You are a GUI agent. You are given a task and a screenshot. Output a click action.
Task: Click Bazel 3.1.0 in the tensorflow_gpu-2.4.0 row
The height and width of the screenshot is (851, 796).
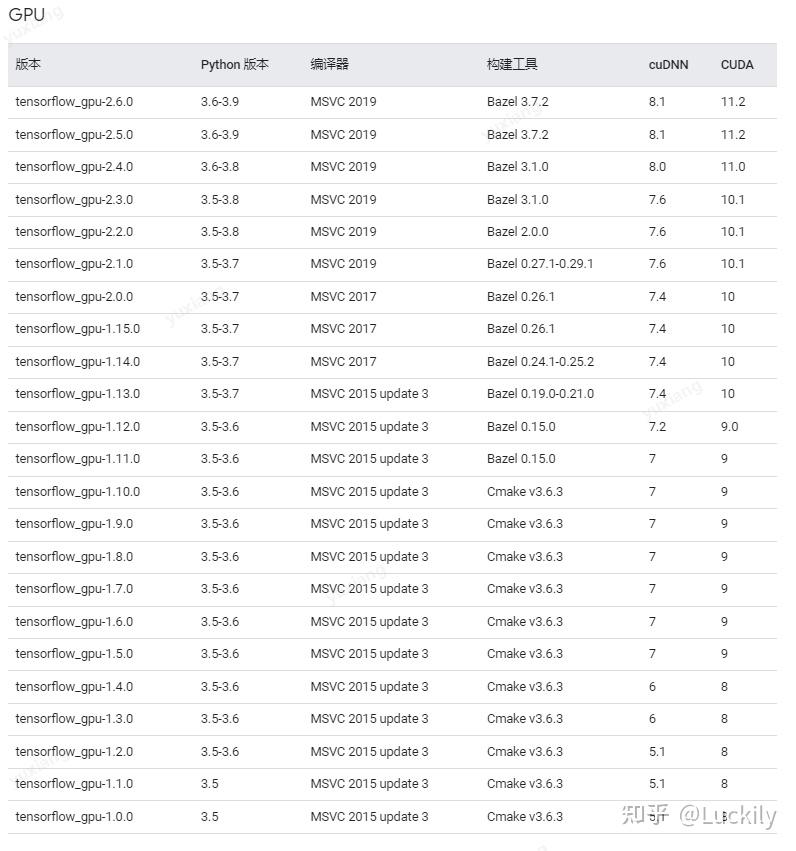[518, 167]
